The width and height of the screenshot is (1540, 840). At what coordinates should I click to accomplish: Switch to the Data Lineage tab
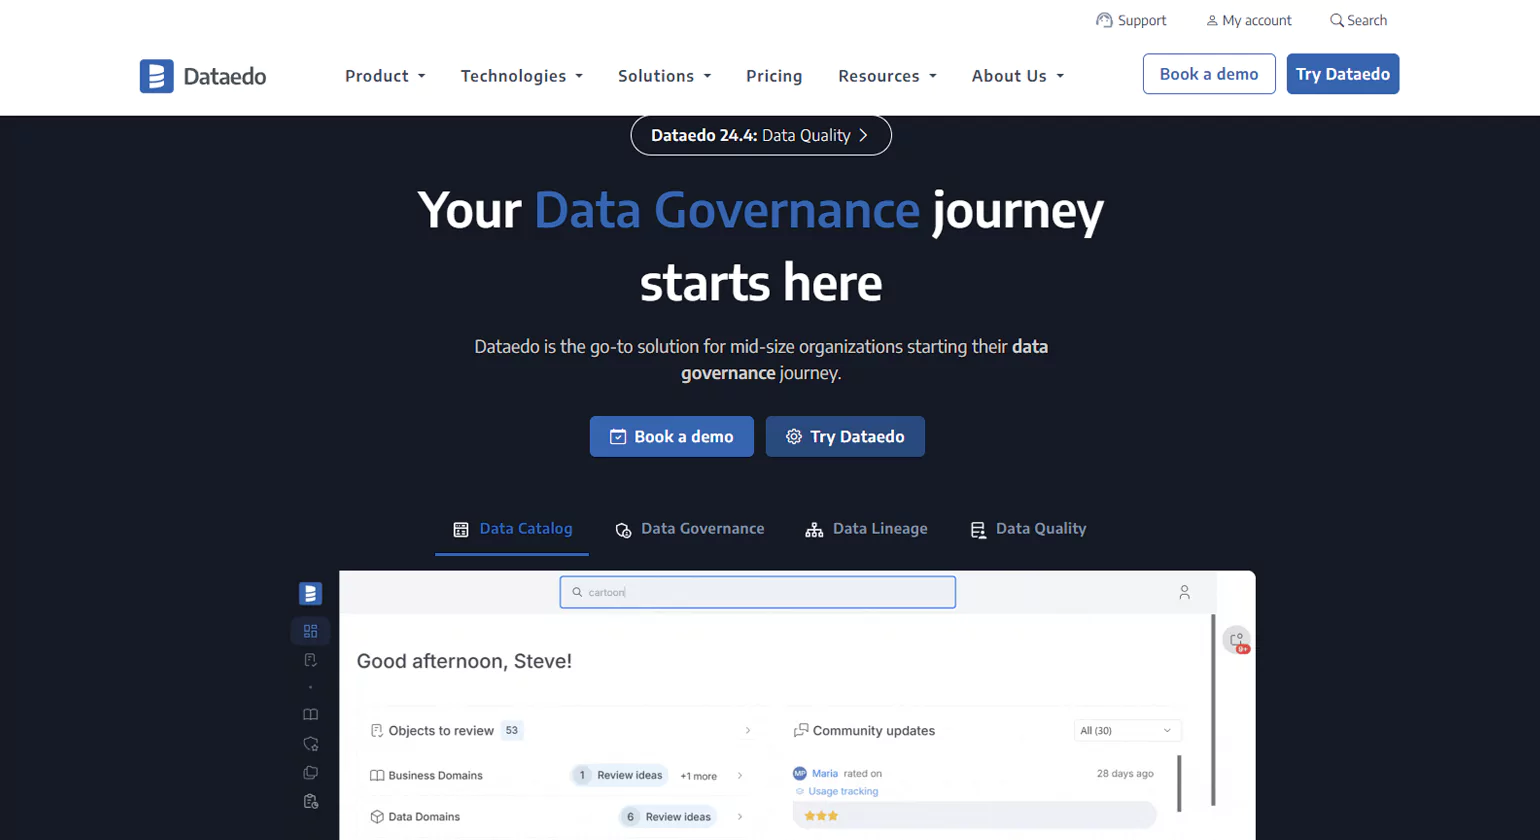click(x=866, y=528)
